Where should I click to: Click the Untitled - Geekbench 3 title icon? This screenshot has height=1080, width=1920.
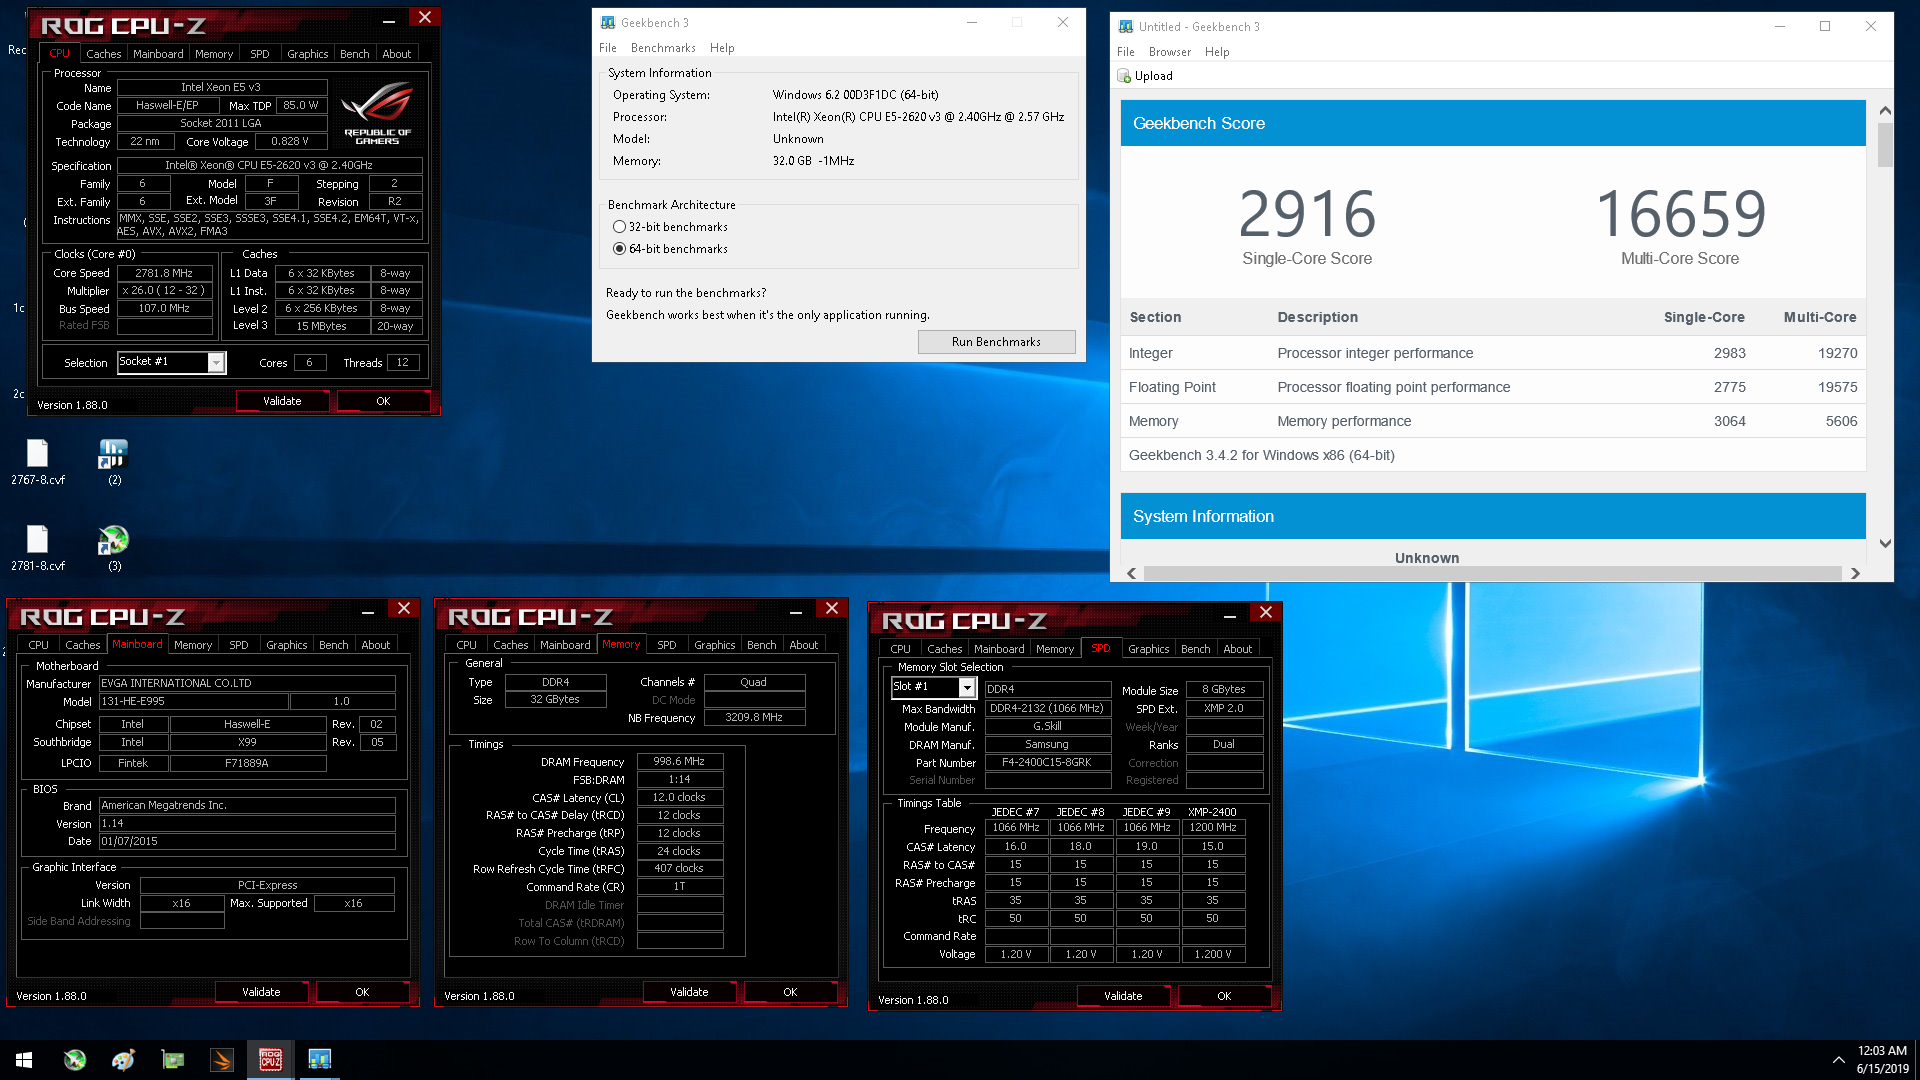coord(1126,27)
